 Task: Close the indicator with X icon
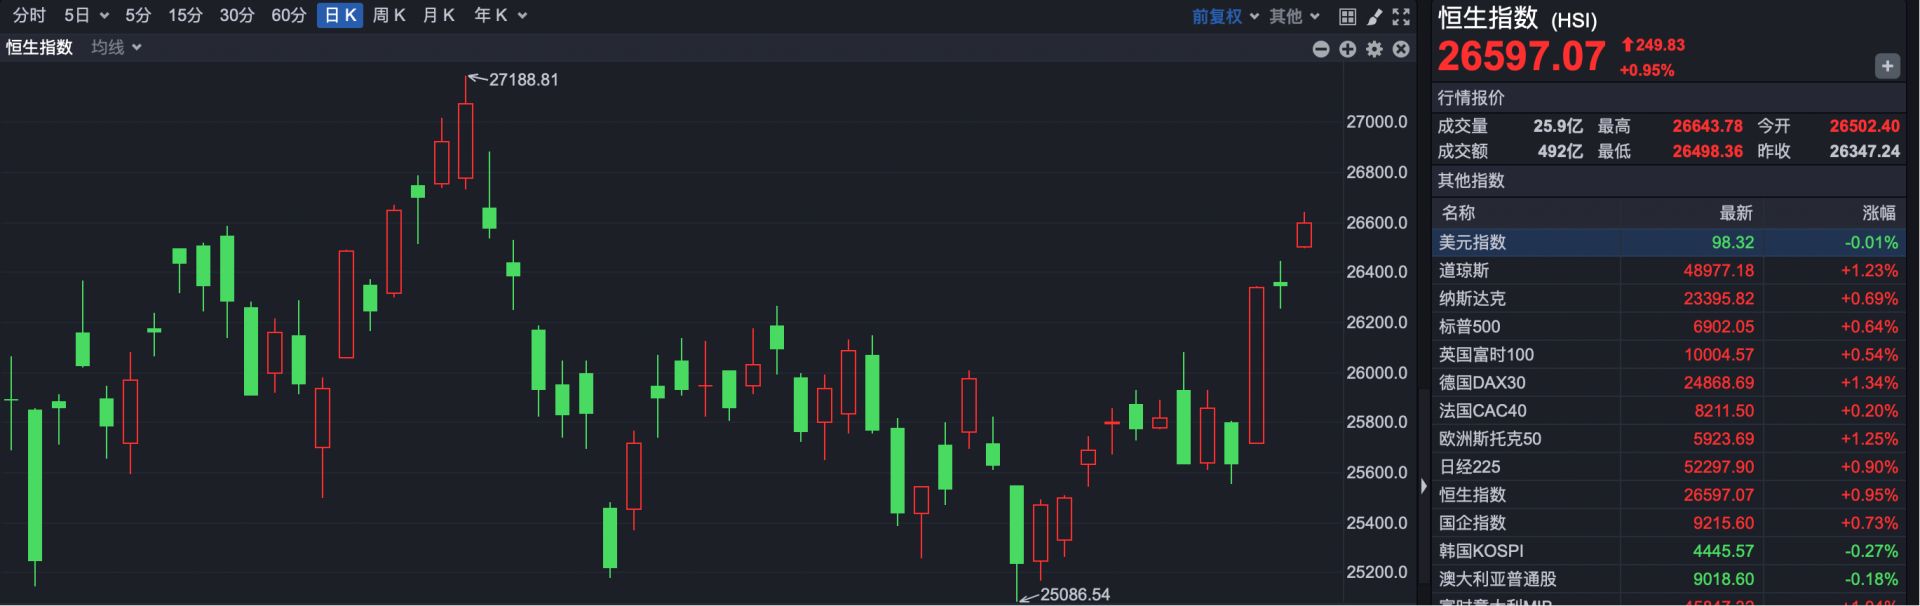click(1401, 49)
